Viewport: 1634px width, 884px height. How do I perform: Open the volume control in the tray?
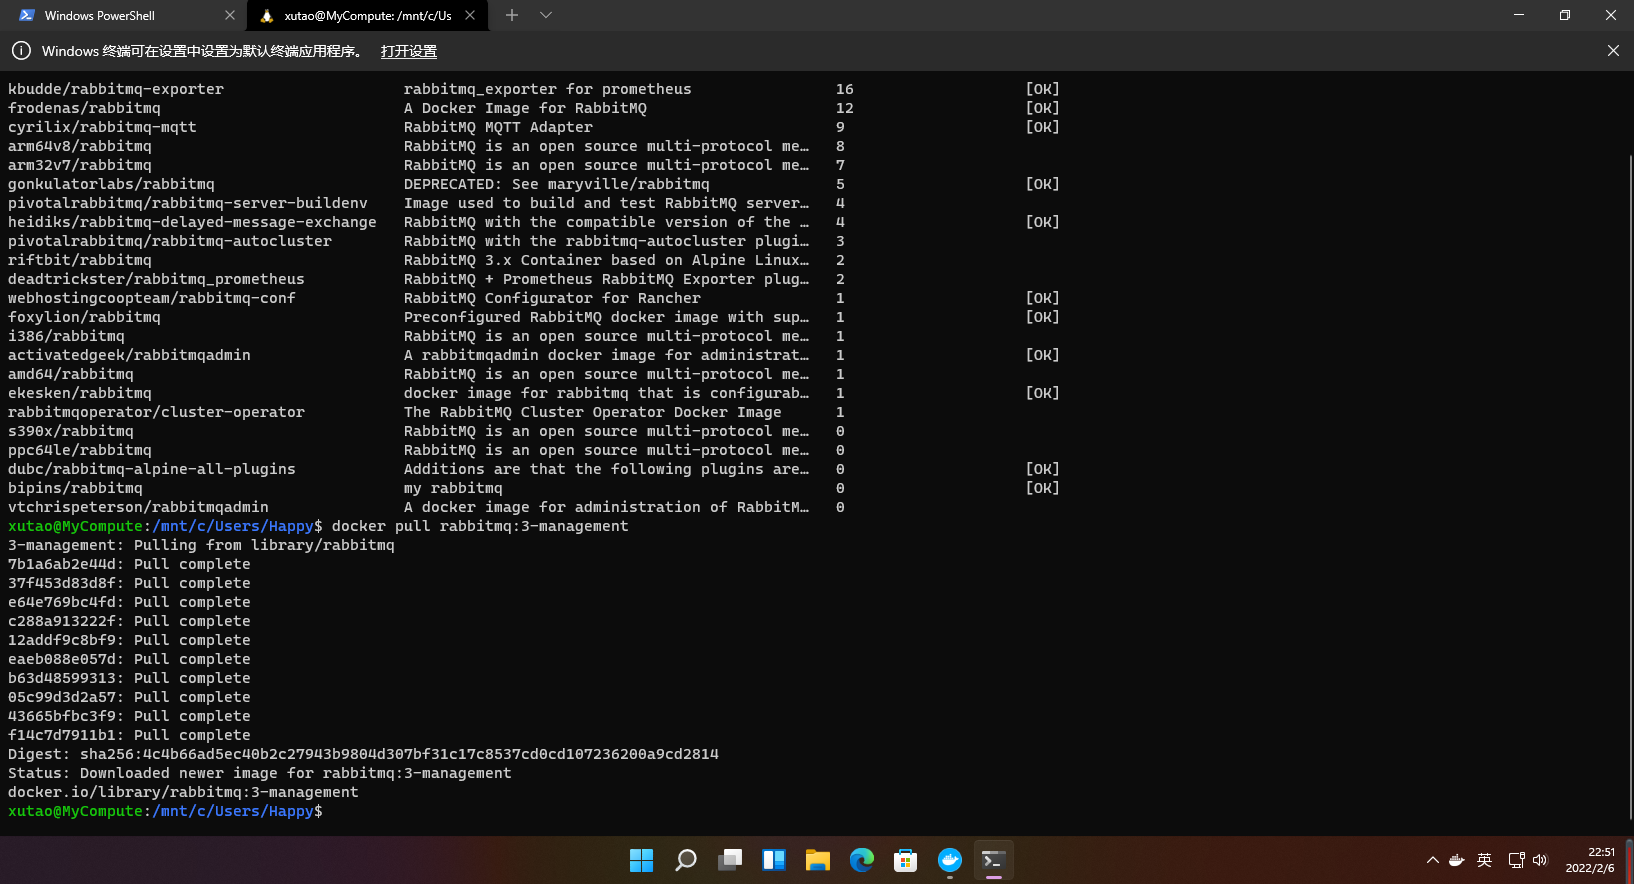pyautogui.click(x=1540, y=860)
